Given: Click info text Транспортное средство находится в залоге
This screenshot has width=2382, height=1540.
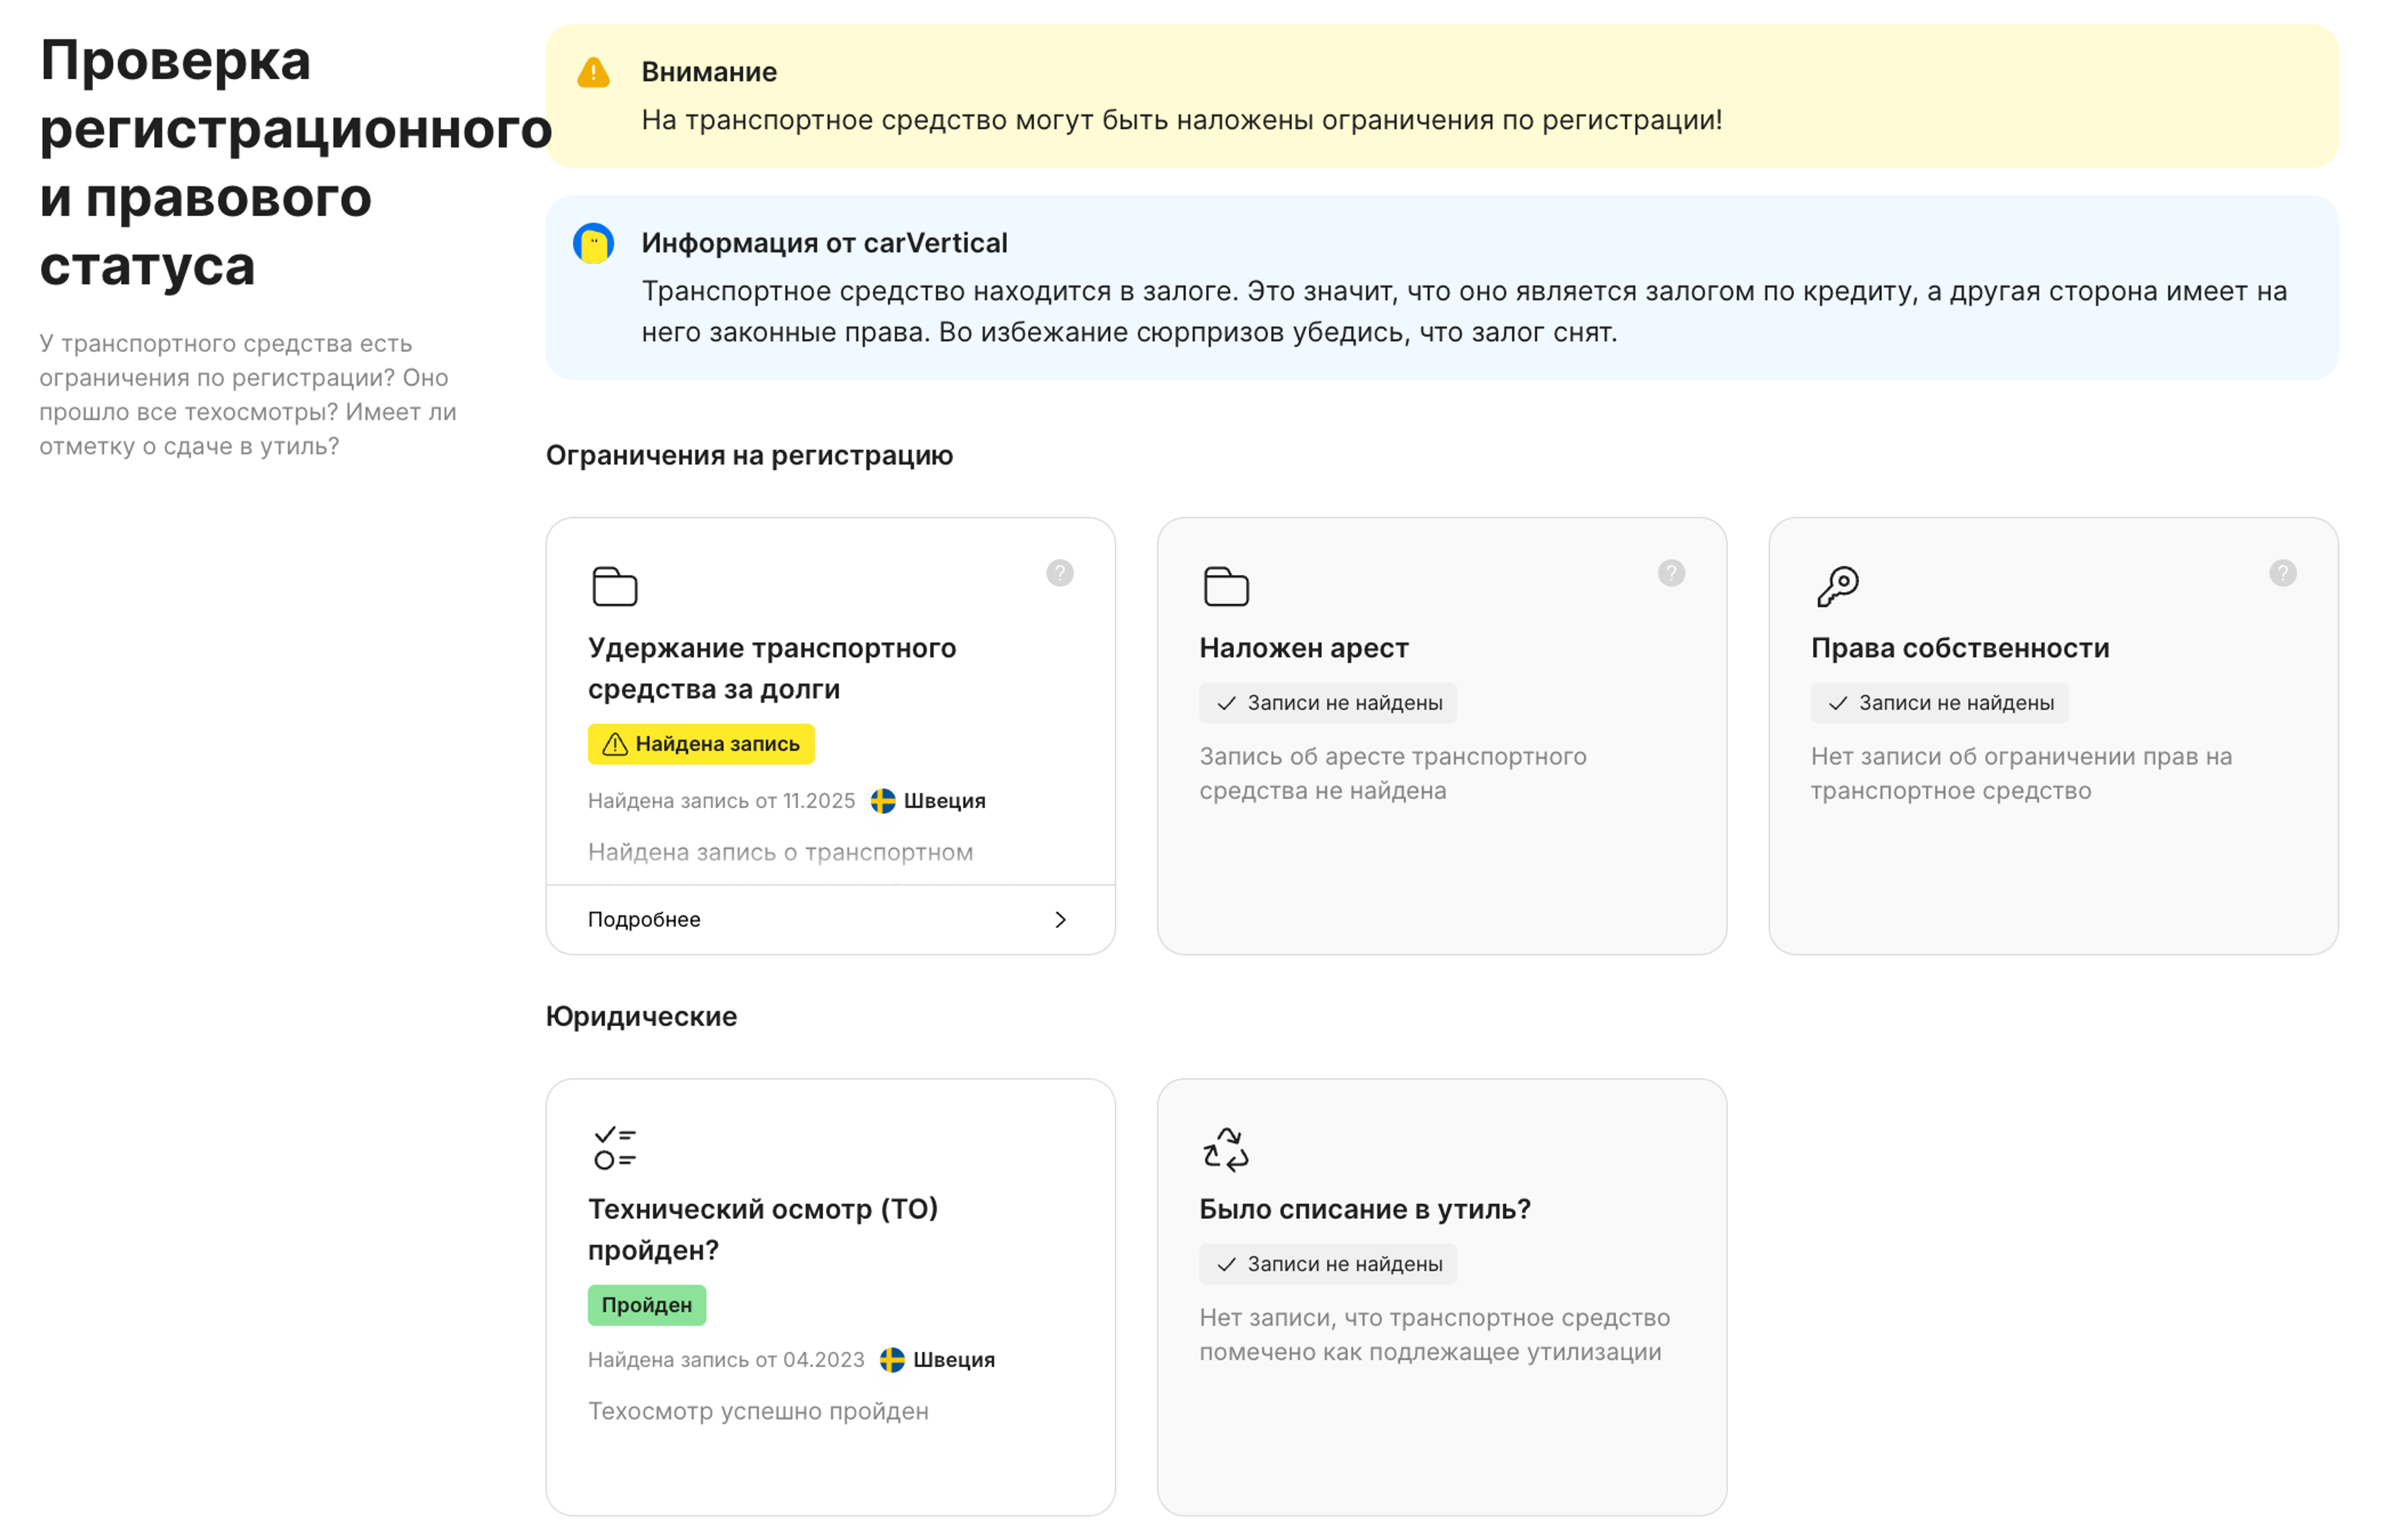Looking at the screenshot, I should click(1464, 312).
